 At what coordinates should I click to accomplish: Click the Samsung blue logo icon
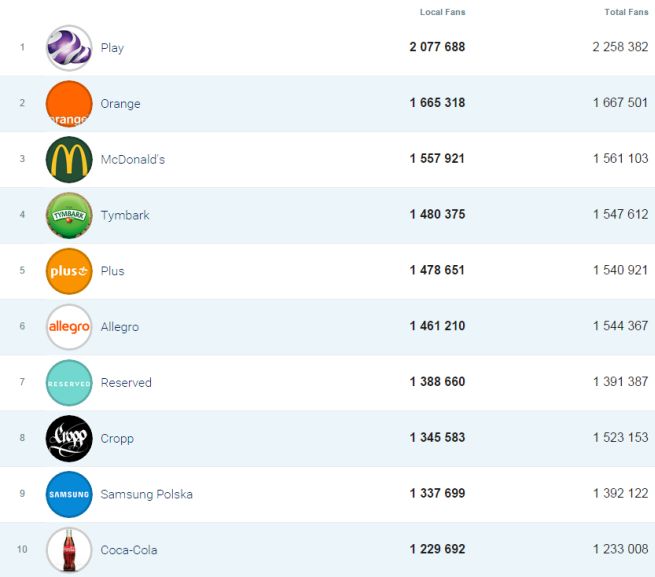(x=69, y=494)
